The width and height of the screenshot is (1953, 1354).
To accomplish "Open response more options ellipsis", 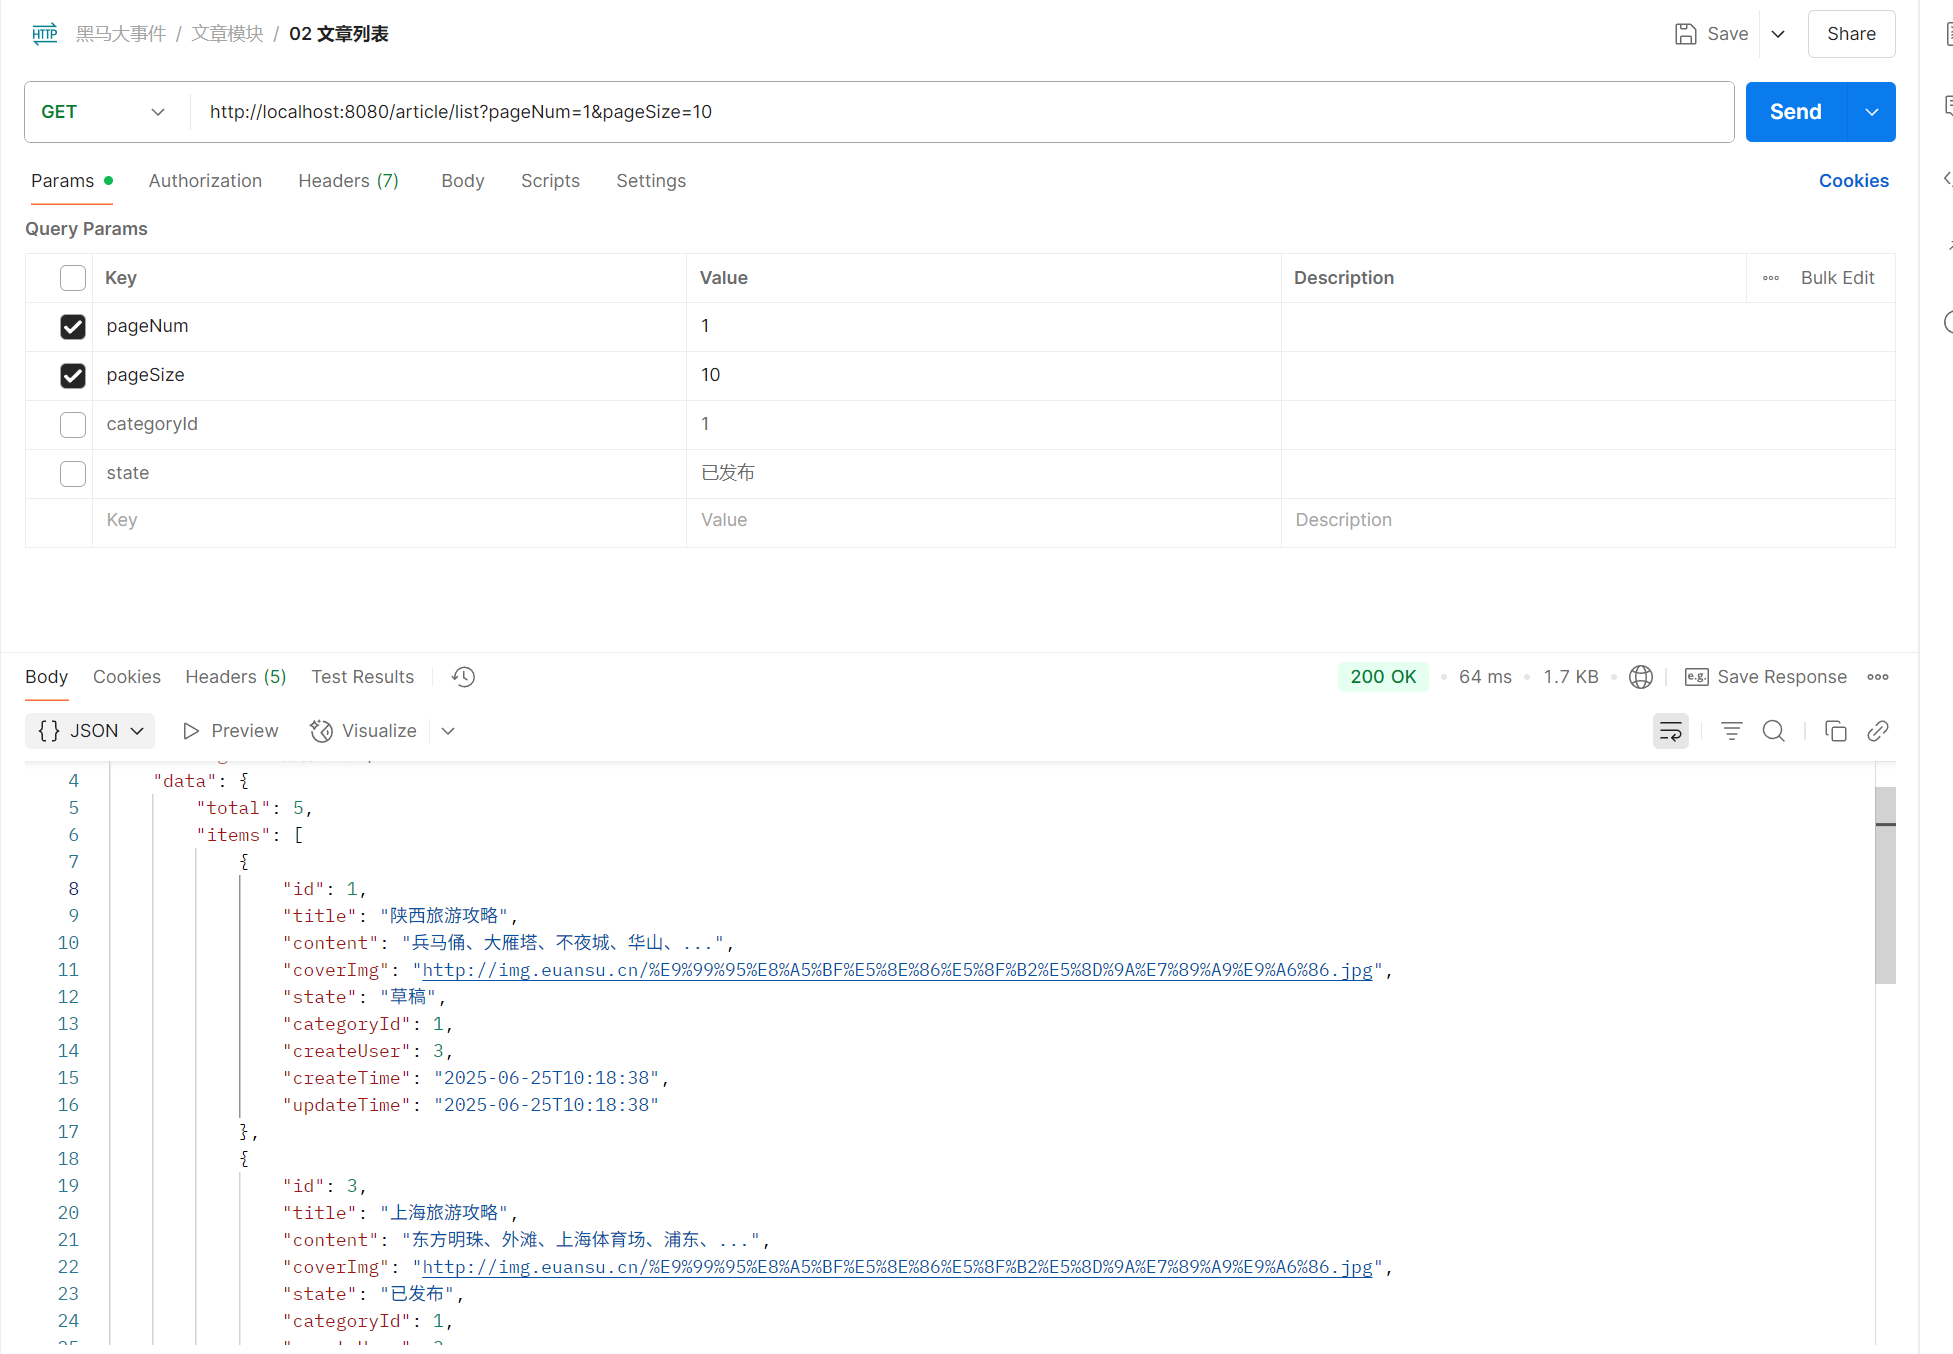I will click(1877, 677).
